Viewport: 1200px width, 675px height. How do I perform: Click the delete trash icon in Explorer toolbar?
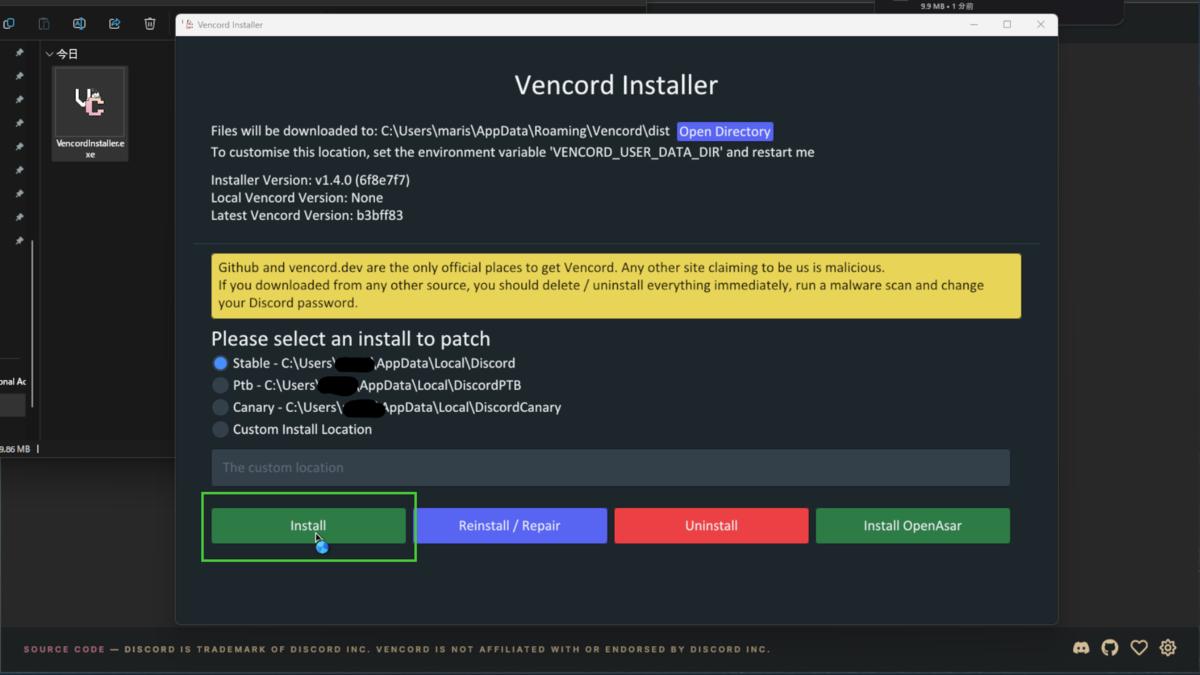point(150,24)
